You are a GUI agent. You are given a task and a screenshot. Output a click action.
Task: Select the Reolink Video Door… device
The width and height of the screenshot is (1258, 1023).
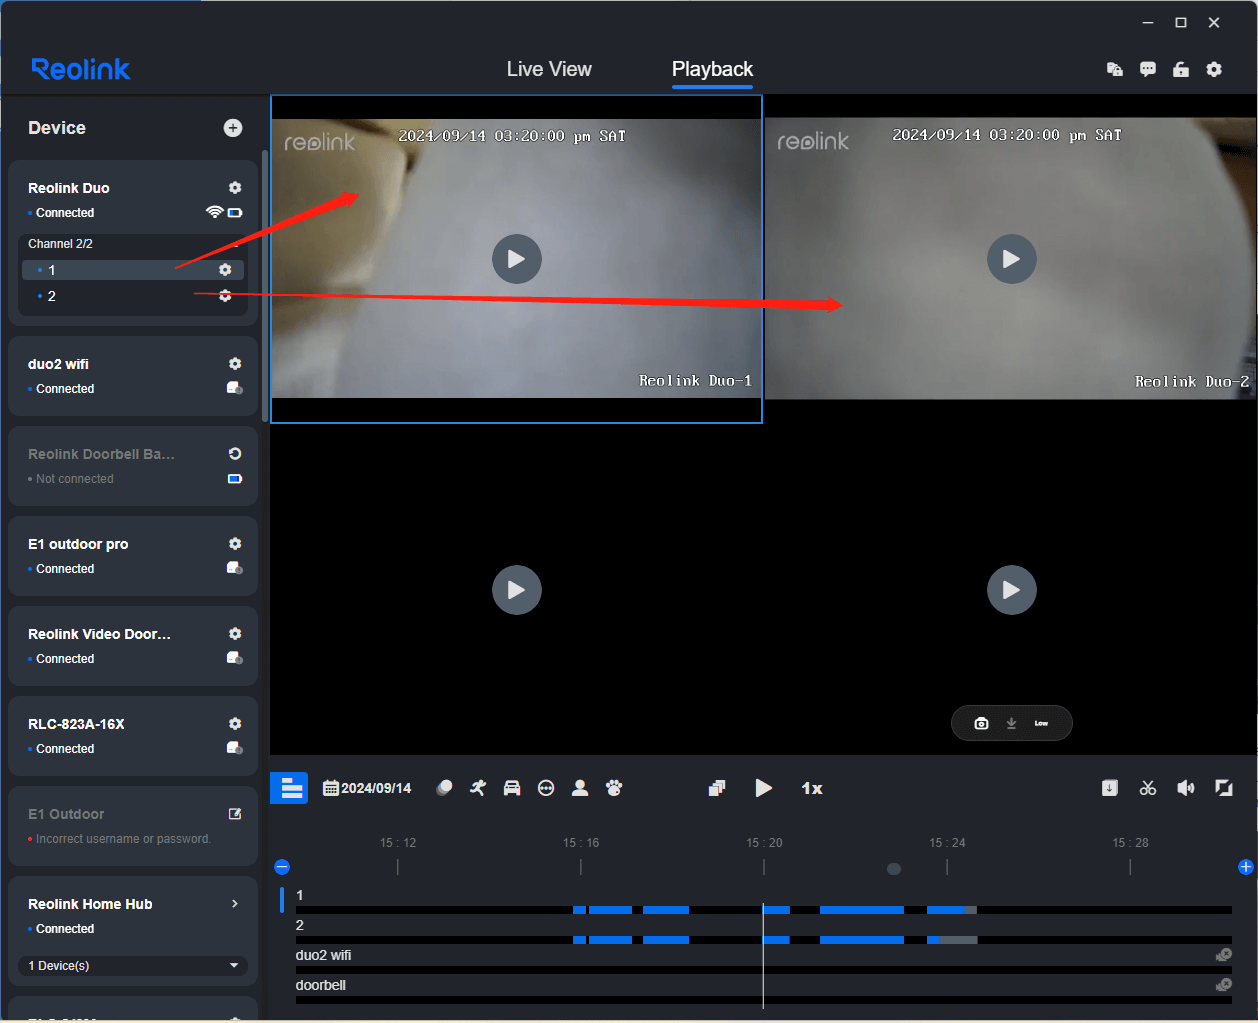tap(133, 646)
